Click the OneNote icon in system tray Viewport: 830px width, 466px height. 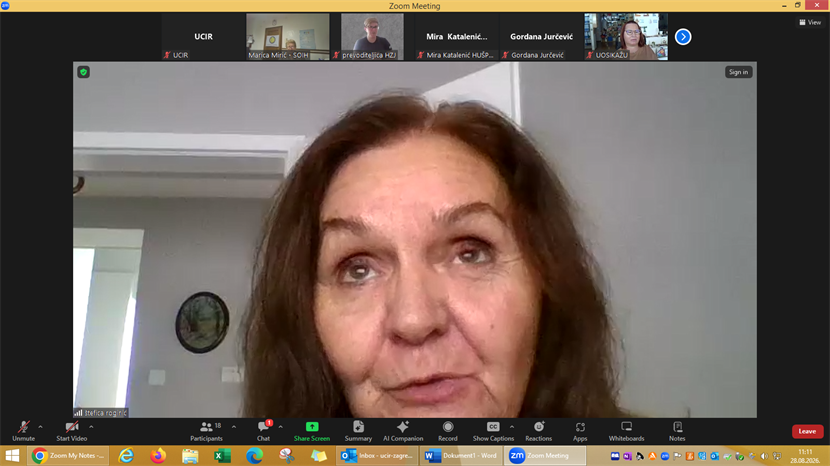(627, 456)
